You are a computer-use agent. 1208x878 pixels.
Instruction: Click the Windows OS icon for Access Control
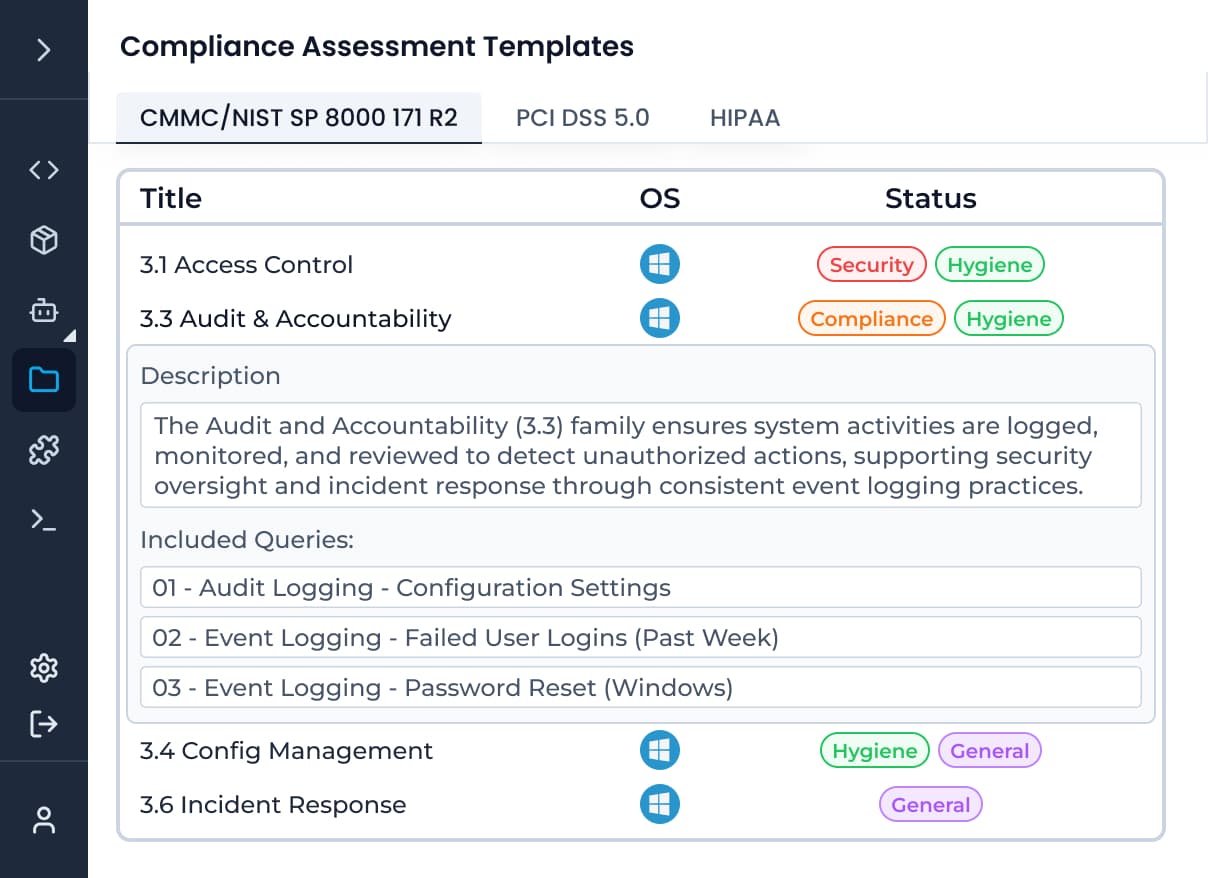tap(660, 264)
